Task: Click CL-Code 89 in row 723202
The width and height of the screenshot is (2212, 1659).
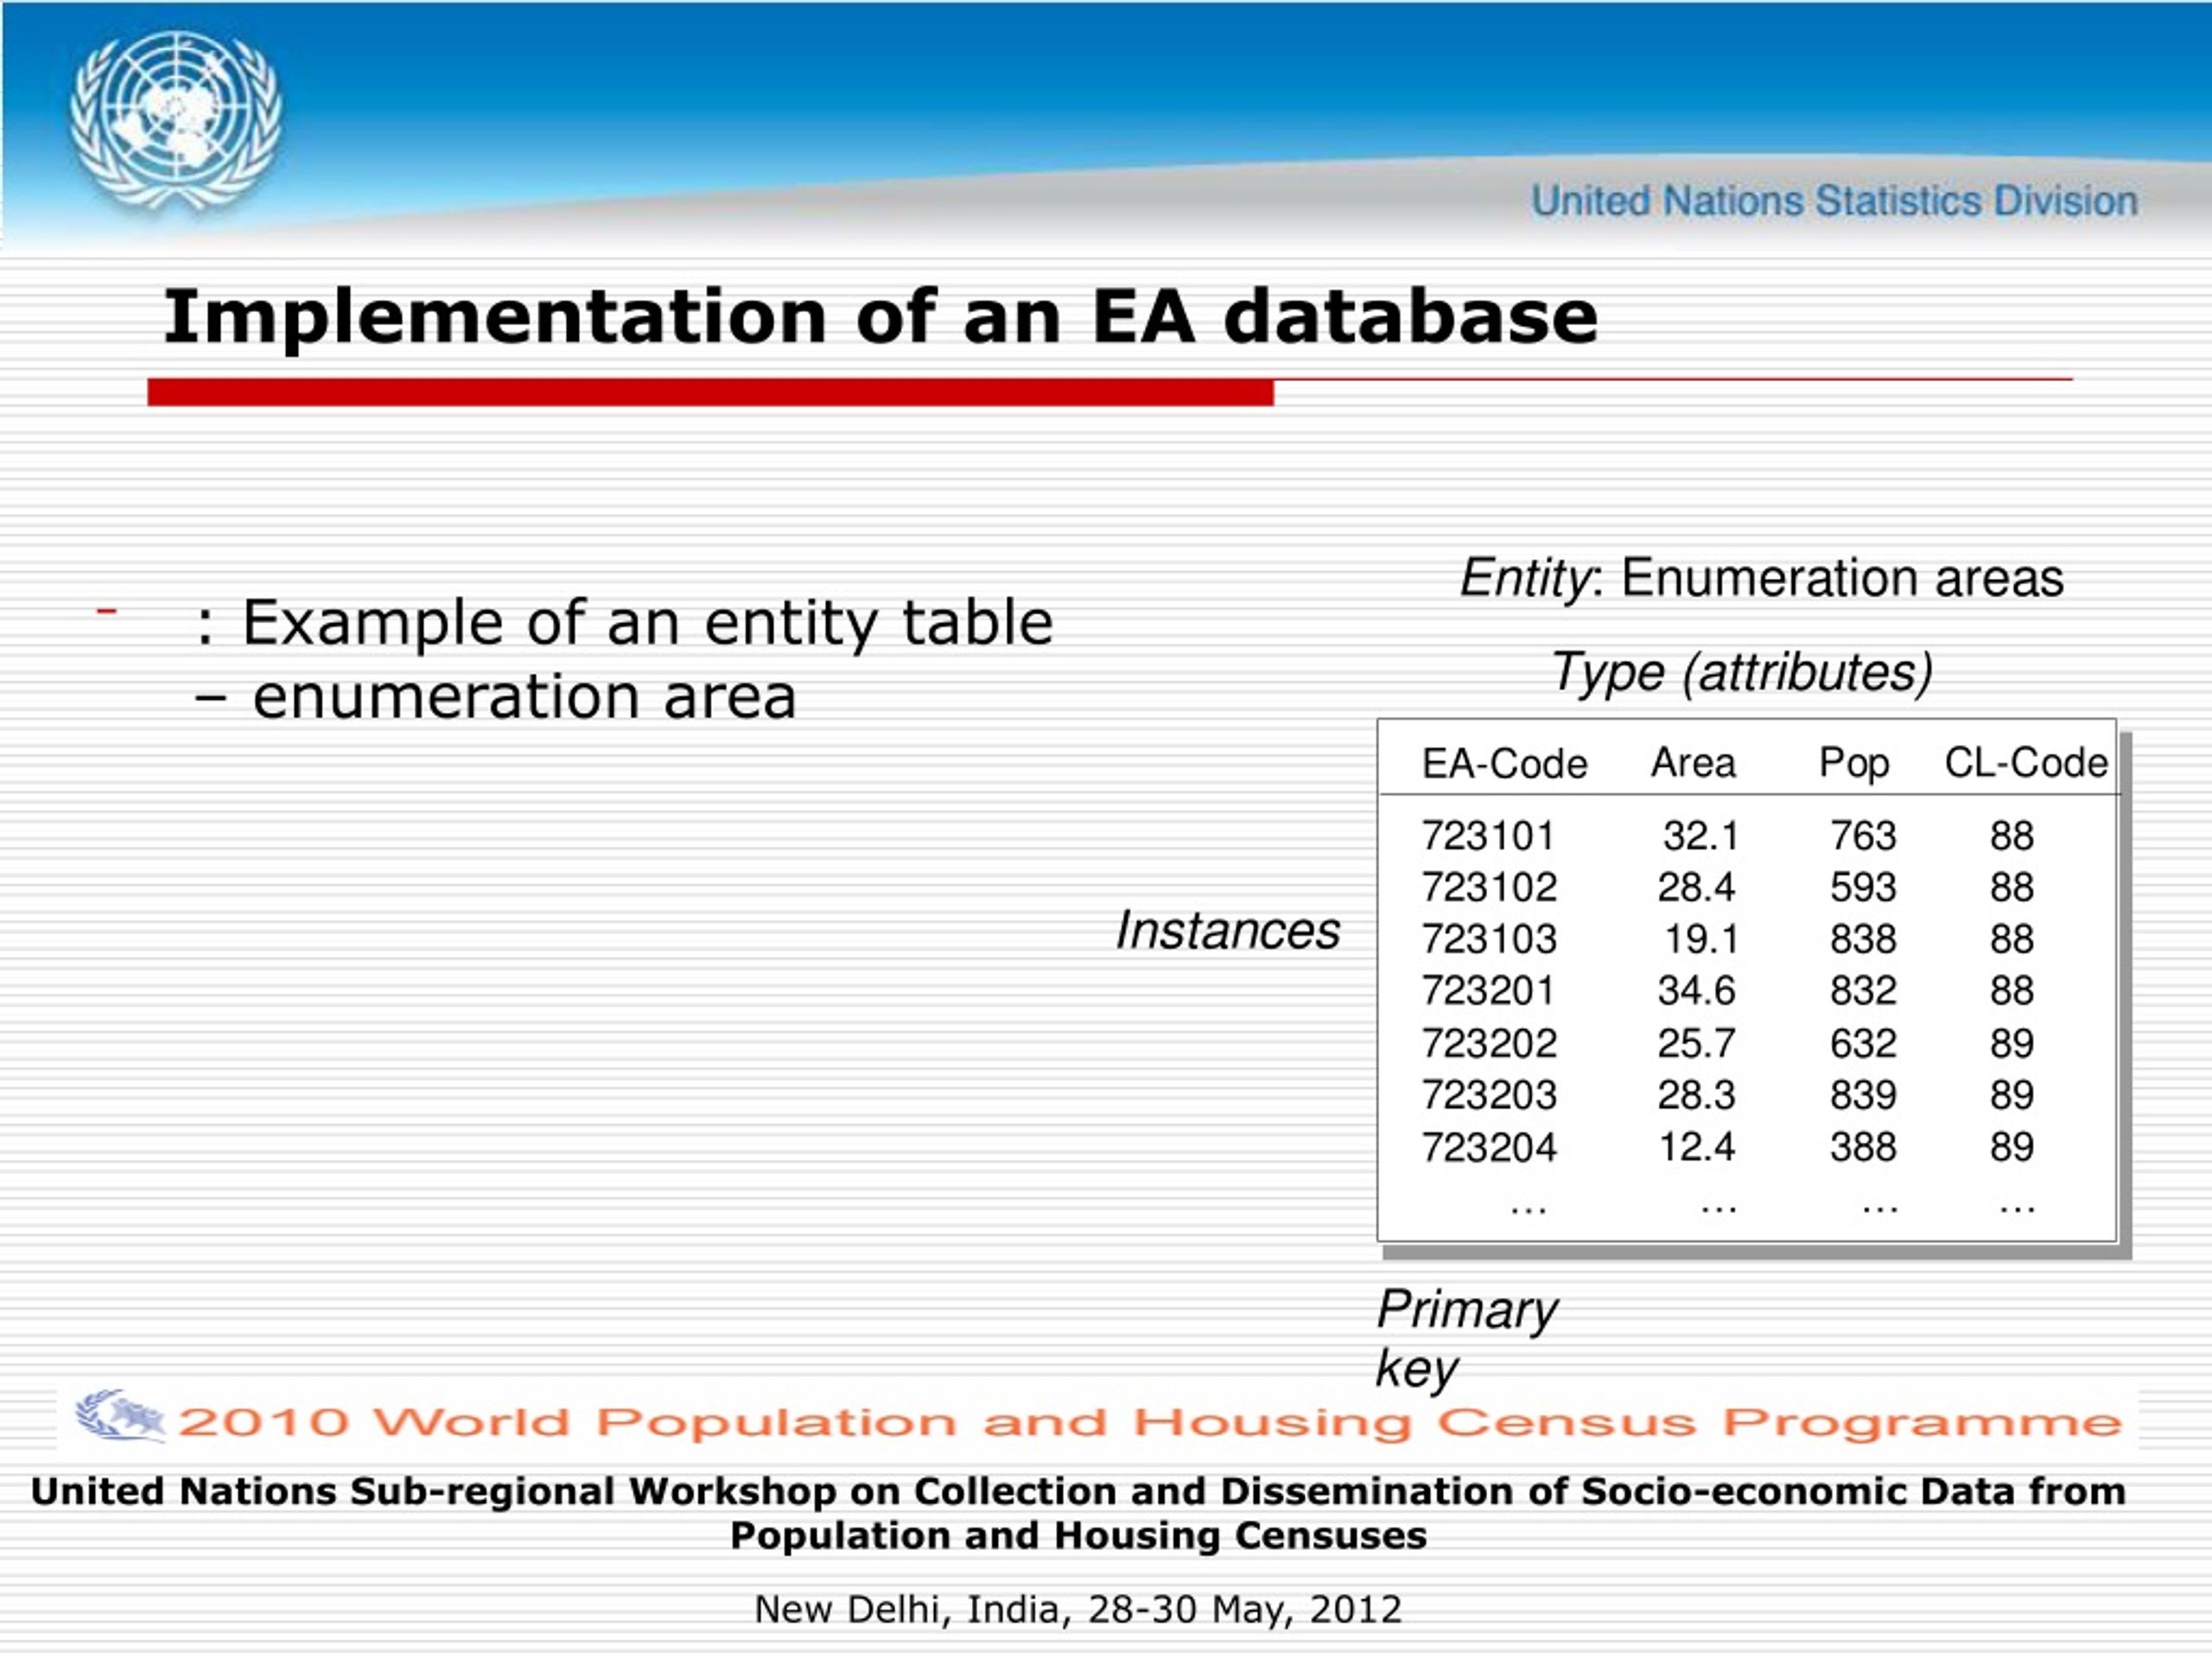Action: (2012, 1044)
